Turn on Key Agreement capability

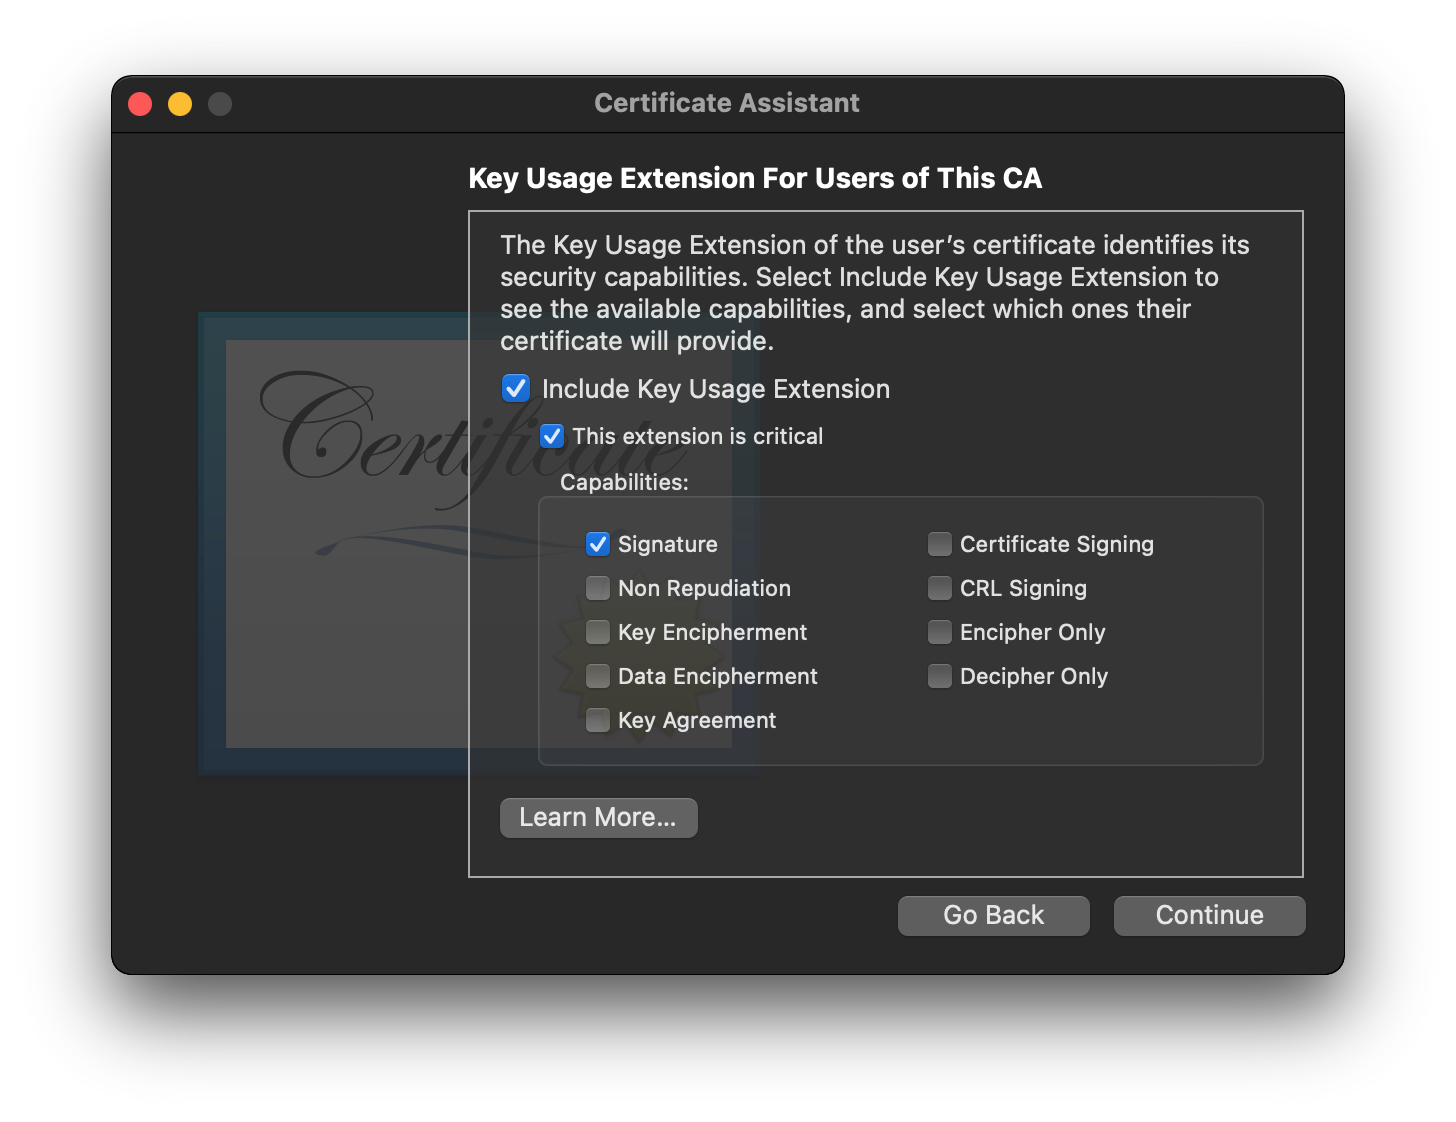pyautogui.click(x=598, y=720)
